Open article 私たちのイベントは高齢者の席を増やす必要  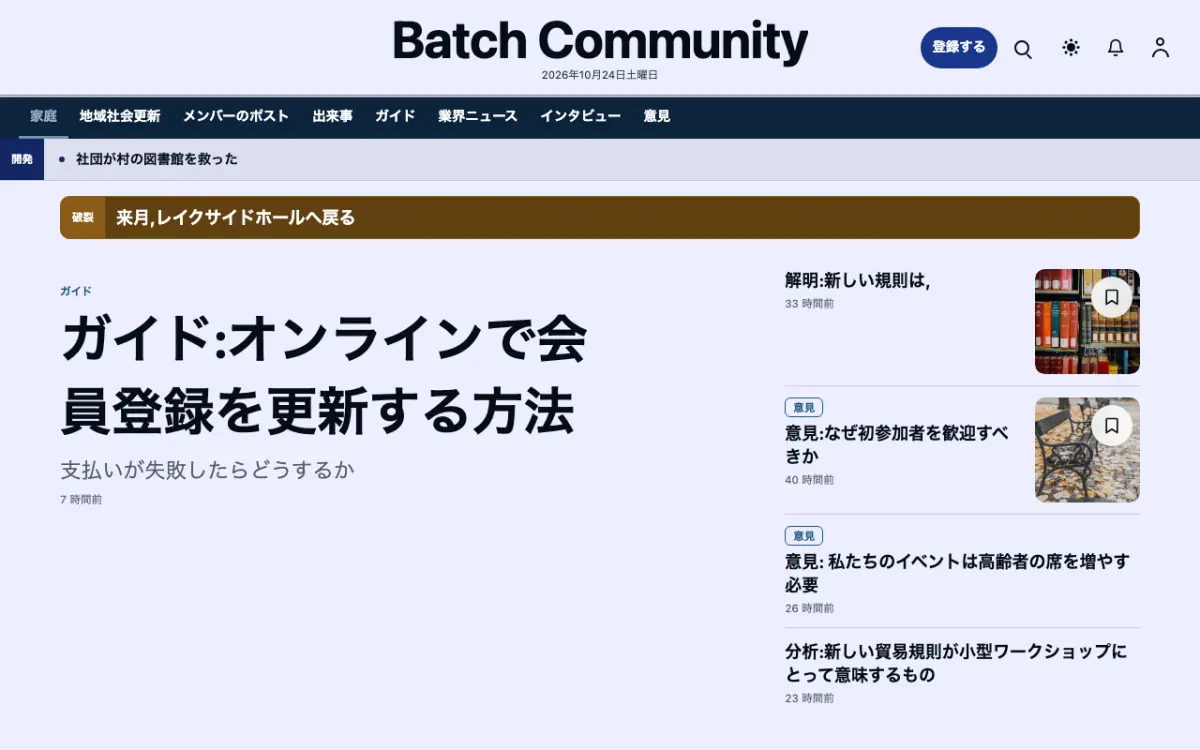[x=957, y=573]
